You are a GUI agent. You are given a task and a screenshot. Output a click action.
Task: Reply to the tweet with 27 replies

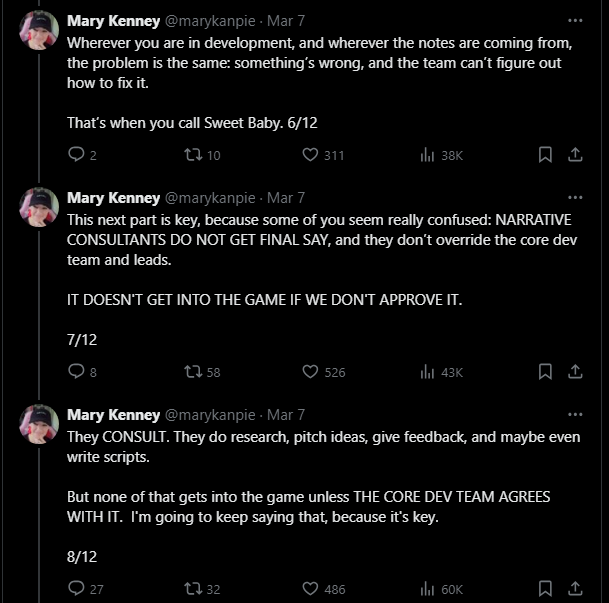click(x=76, y=589)
